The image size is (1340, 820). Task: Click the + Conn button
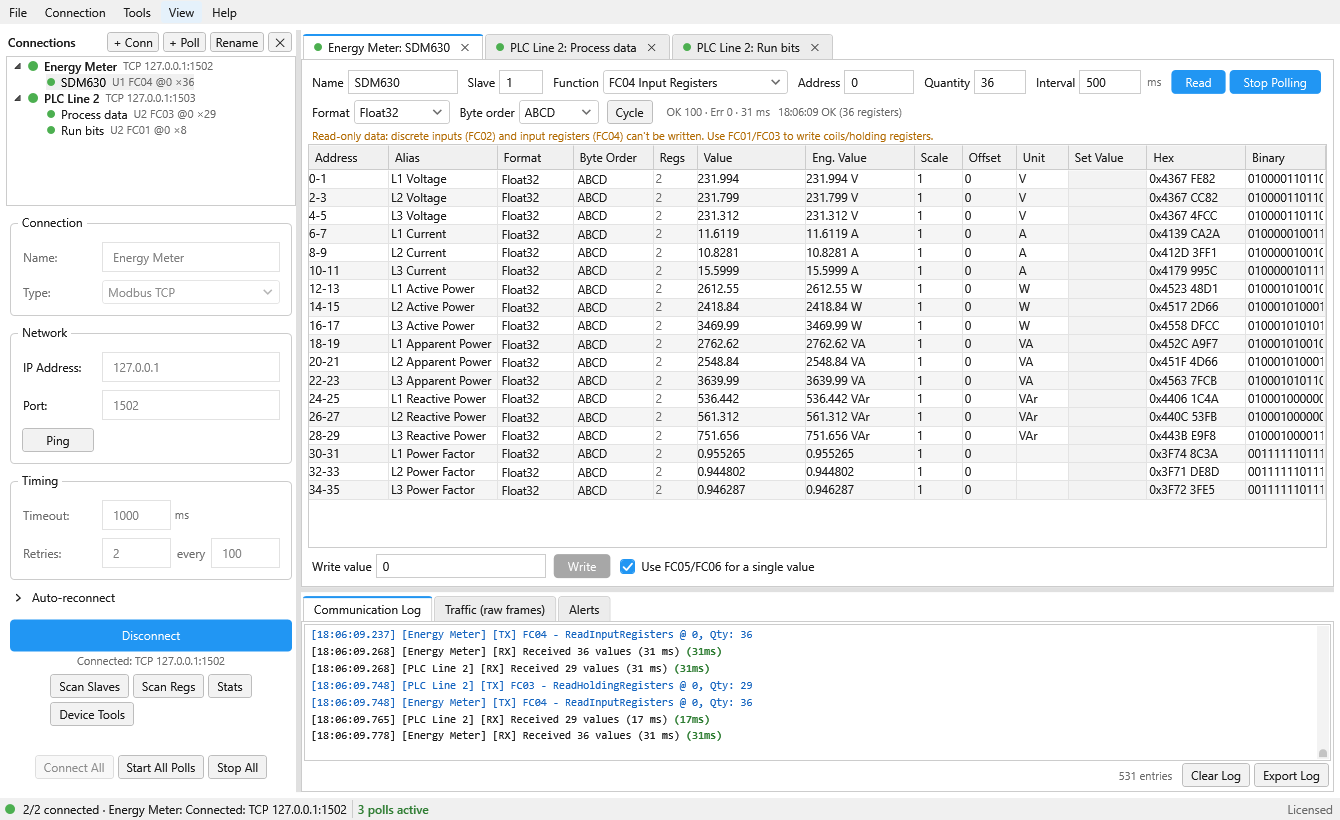coord(133,43)
